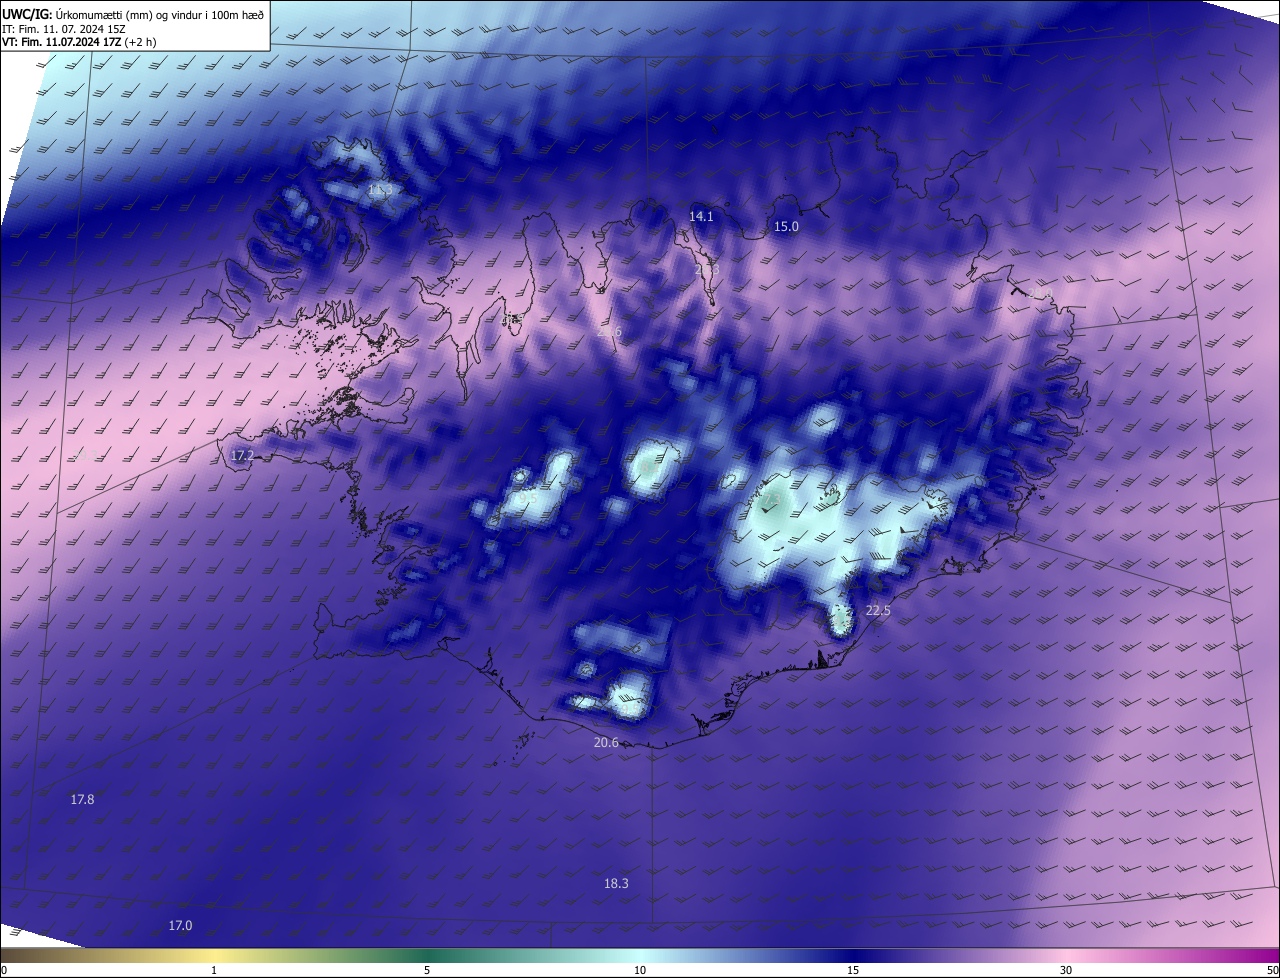
Task: Click the 17.8 value label on the map
Action: point(82,799)
